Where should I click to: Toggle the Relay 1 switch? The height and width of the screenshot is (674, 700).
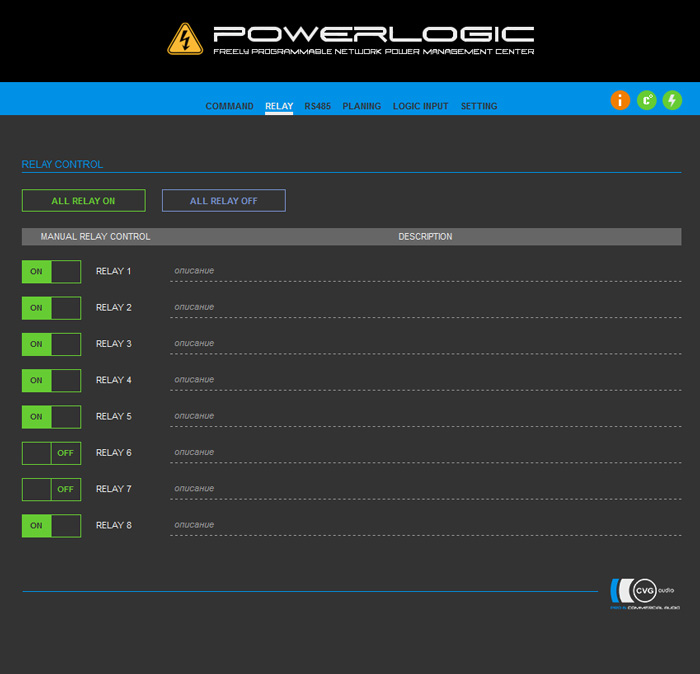[51, 271]
